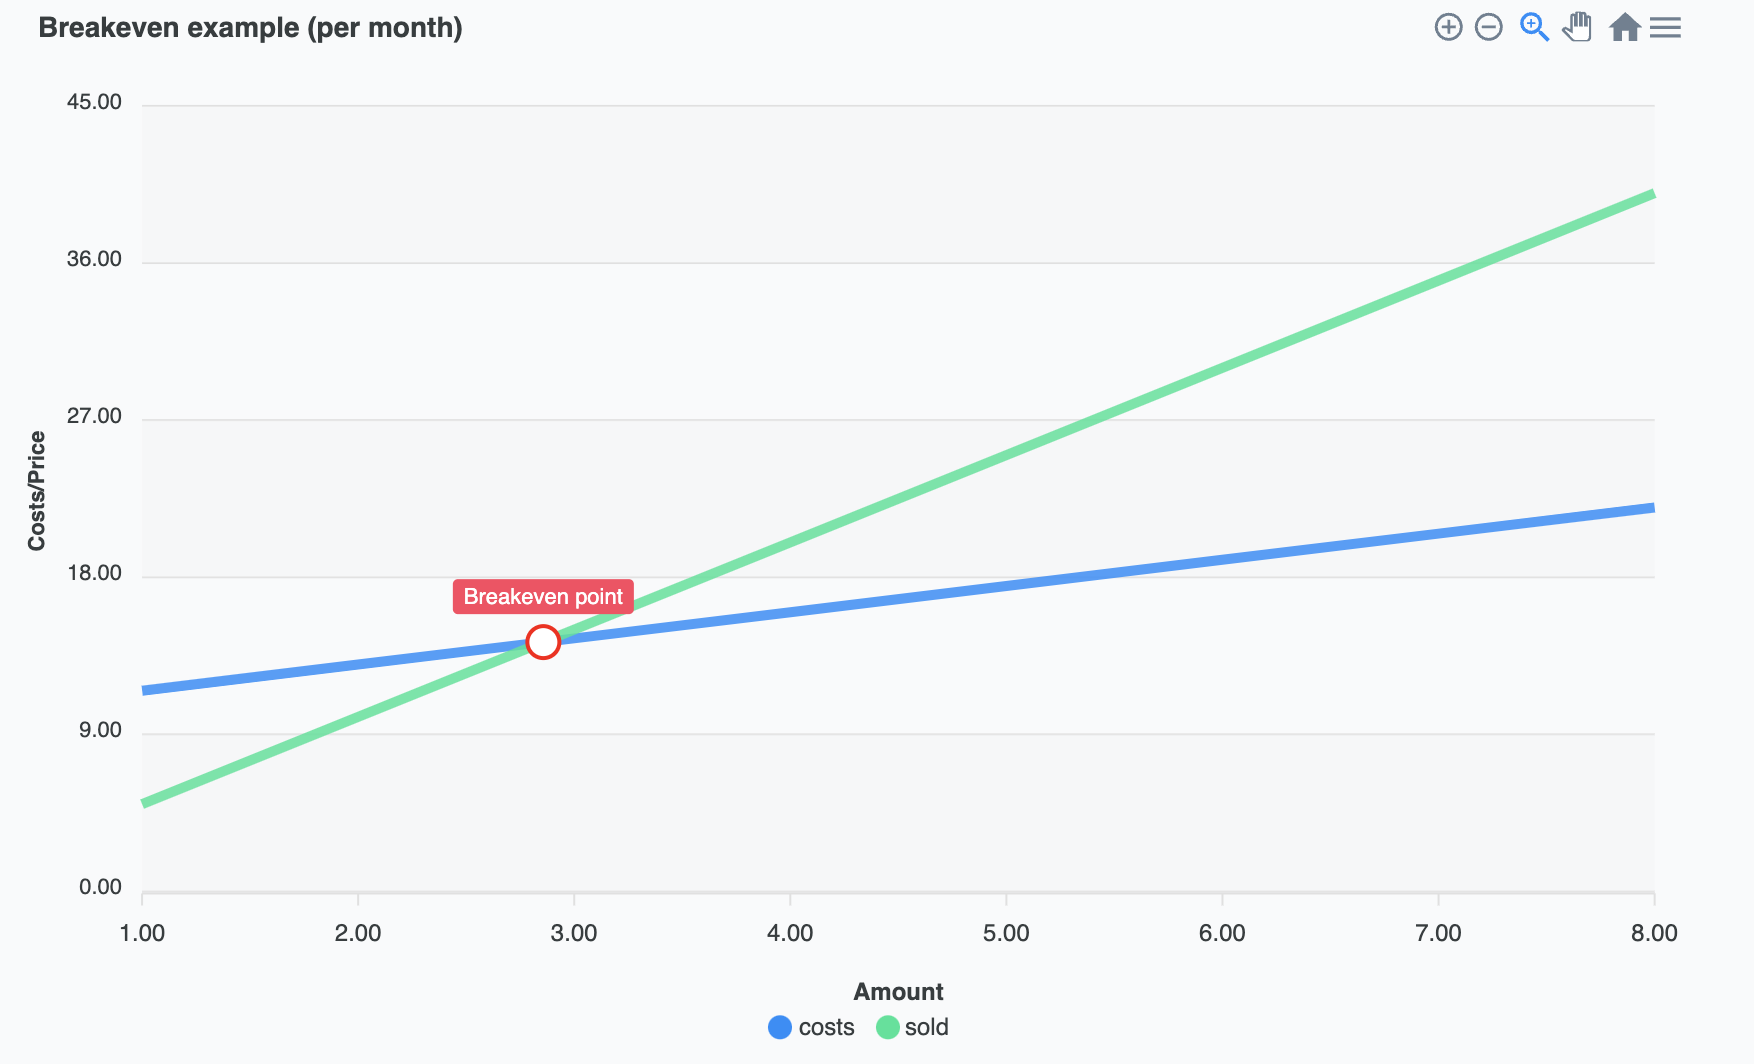Click the chart title "Breakeven example (per month)"
The height and width of the screenshot is (1064, 1754).
coord(250,28)
